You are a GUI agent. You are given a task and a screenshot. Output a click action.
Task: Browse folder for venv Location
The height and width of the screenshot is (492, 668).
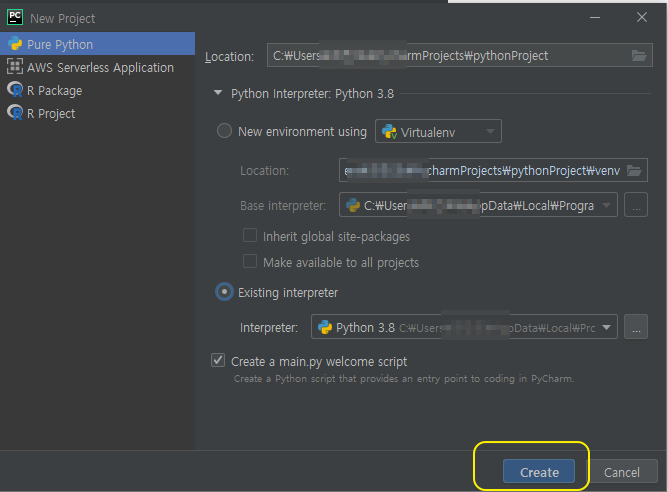(634, 170)
